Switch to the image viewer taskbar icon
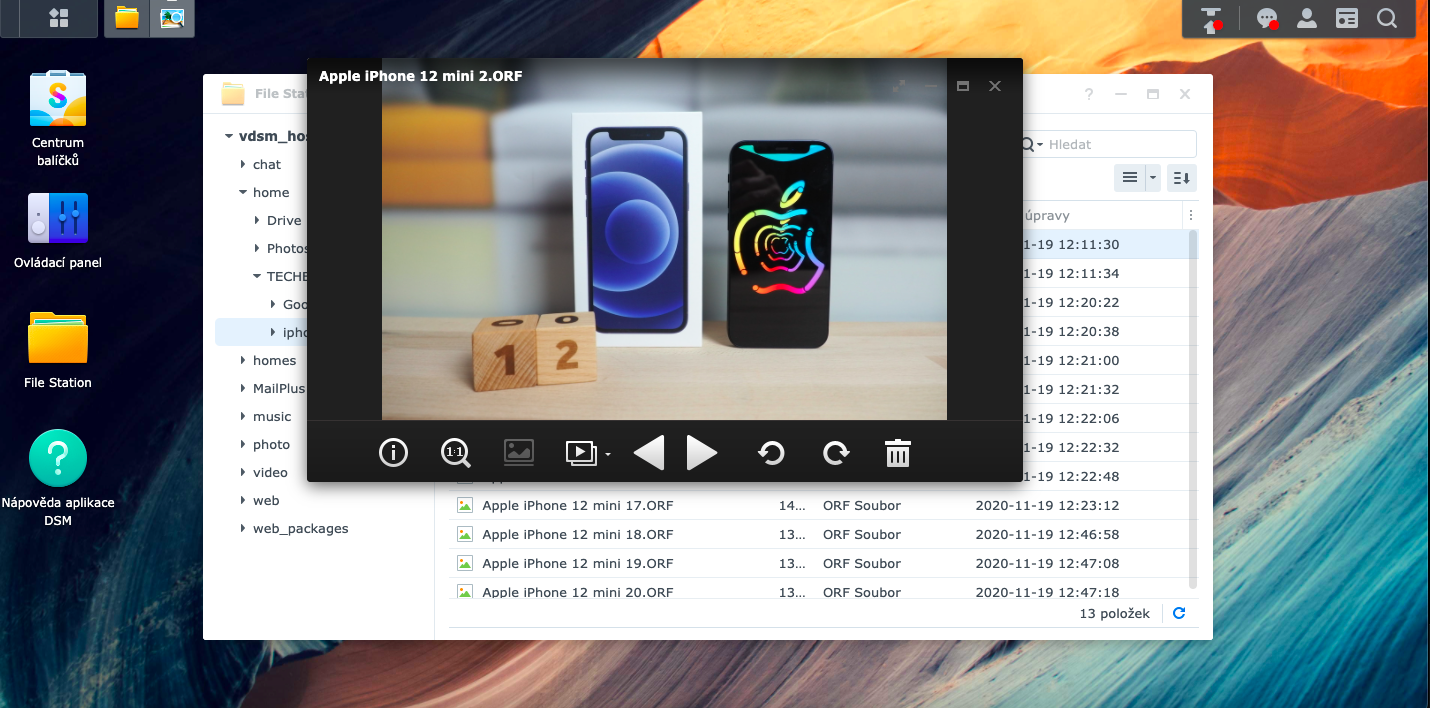1430x708 pixels. tap(172, 18)
